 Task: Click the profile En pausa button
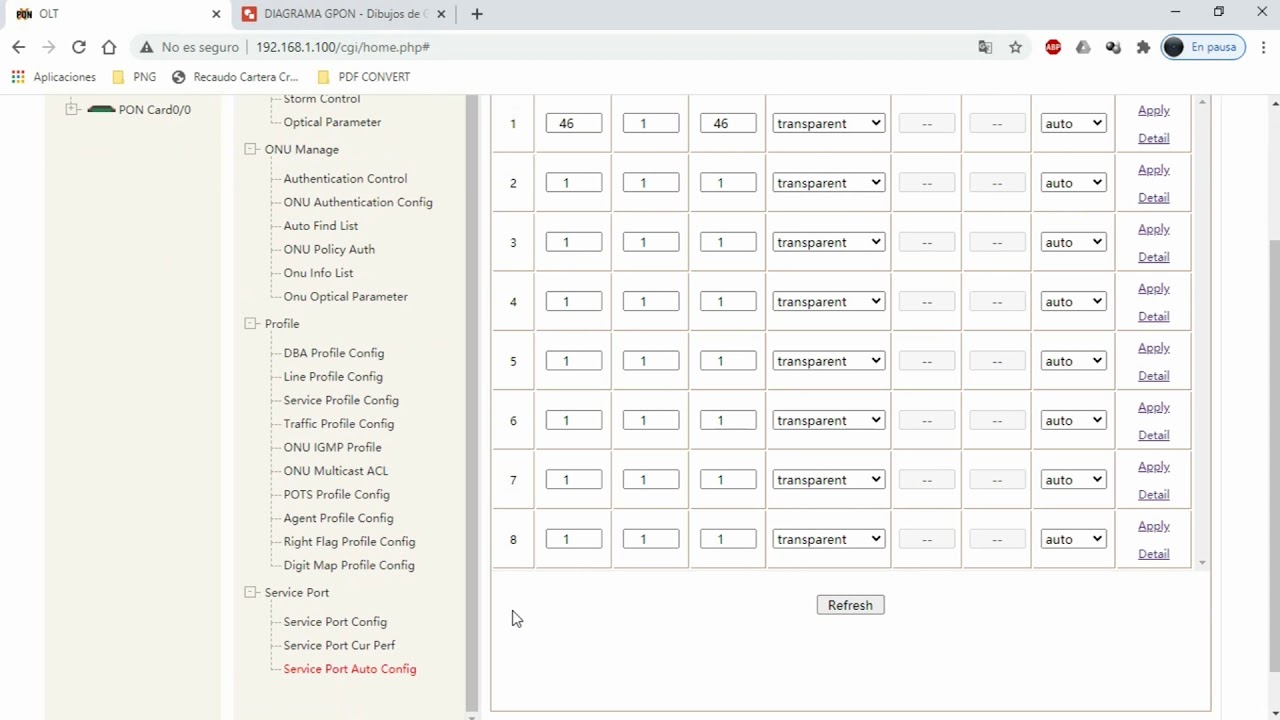(1201, 47)
